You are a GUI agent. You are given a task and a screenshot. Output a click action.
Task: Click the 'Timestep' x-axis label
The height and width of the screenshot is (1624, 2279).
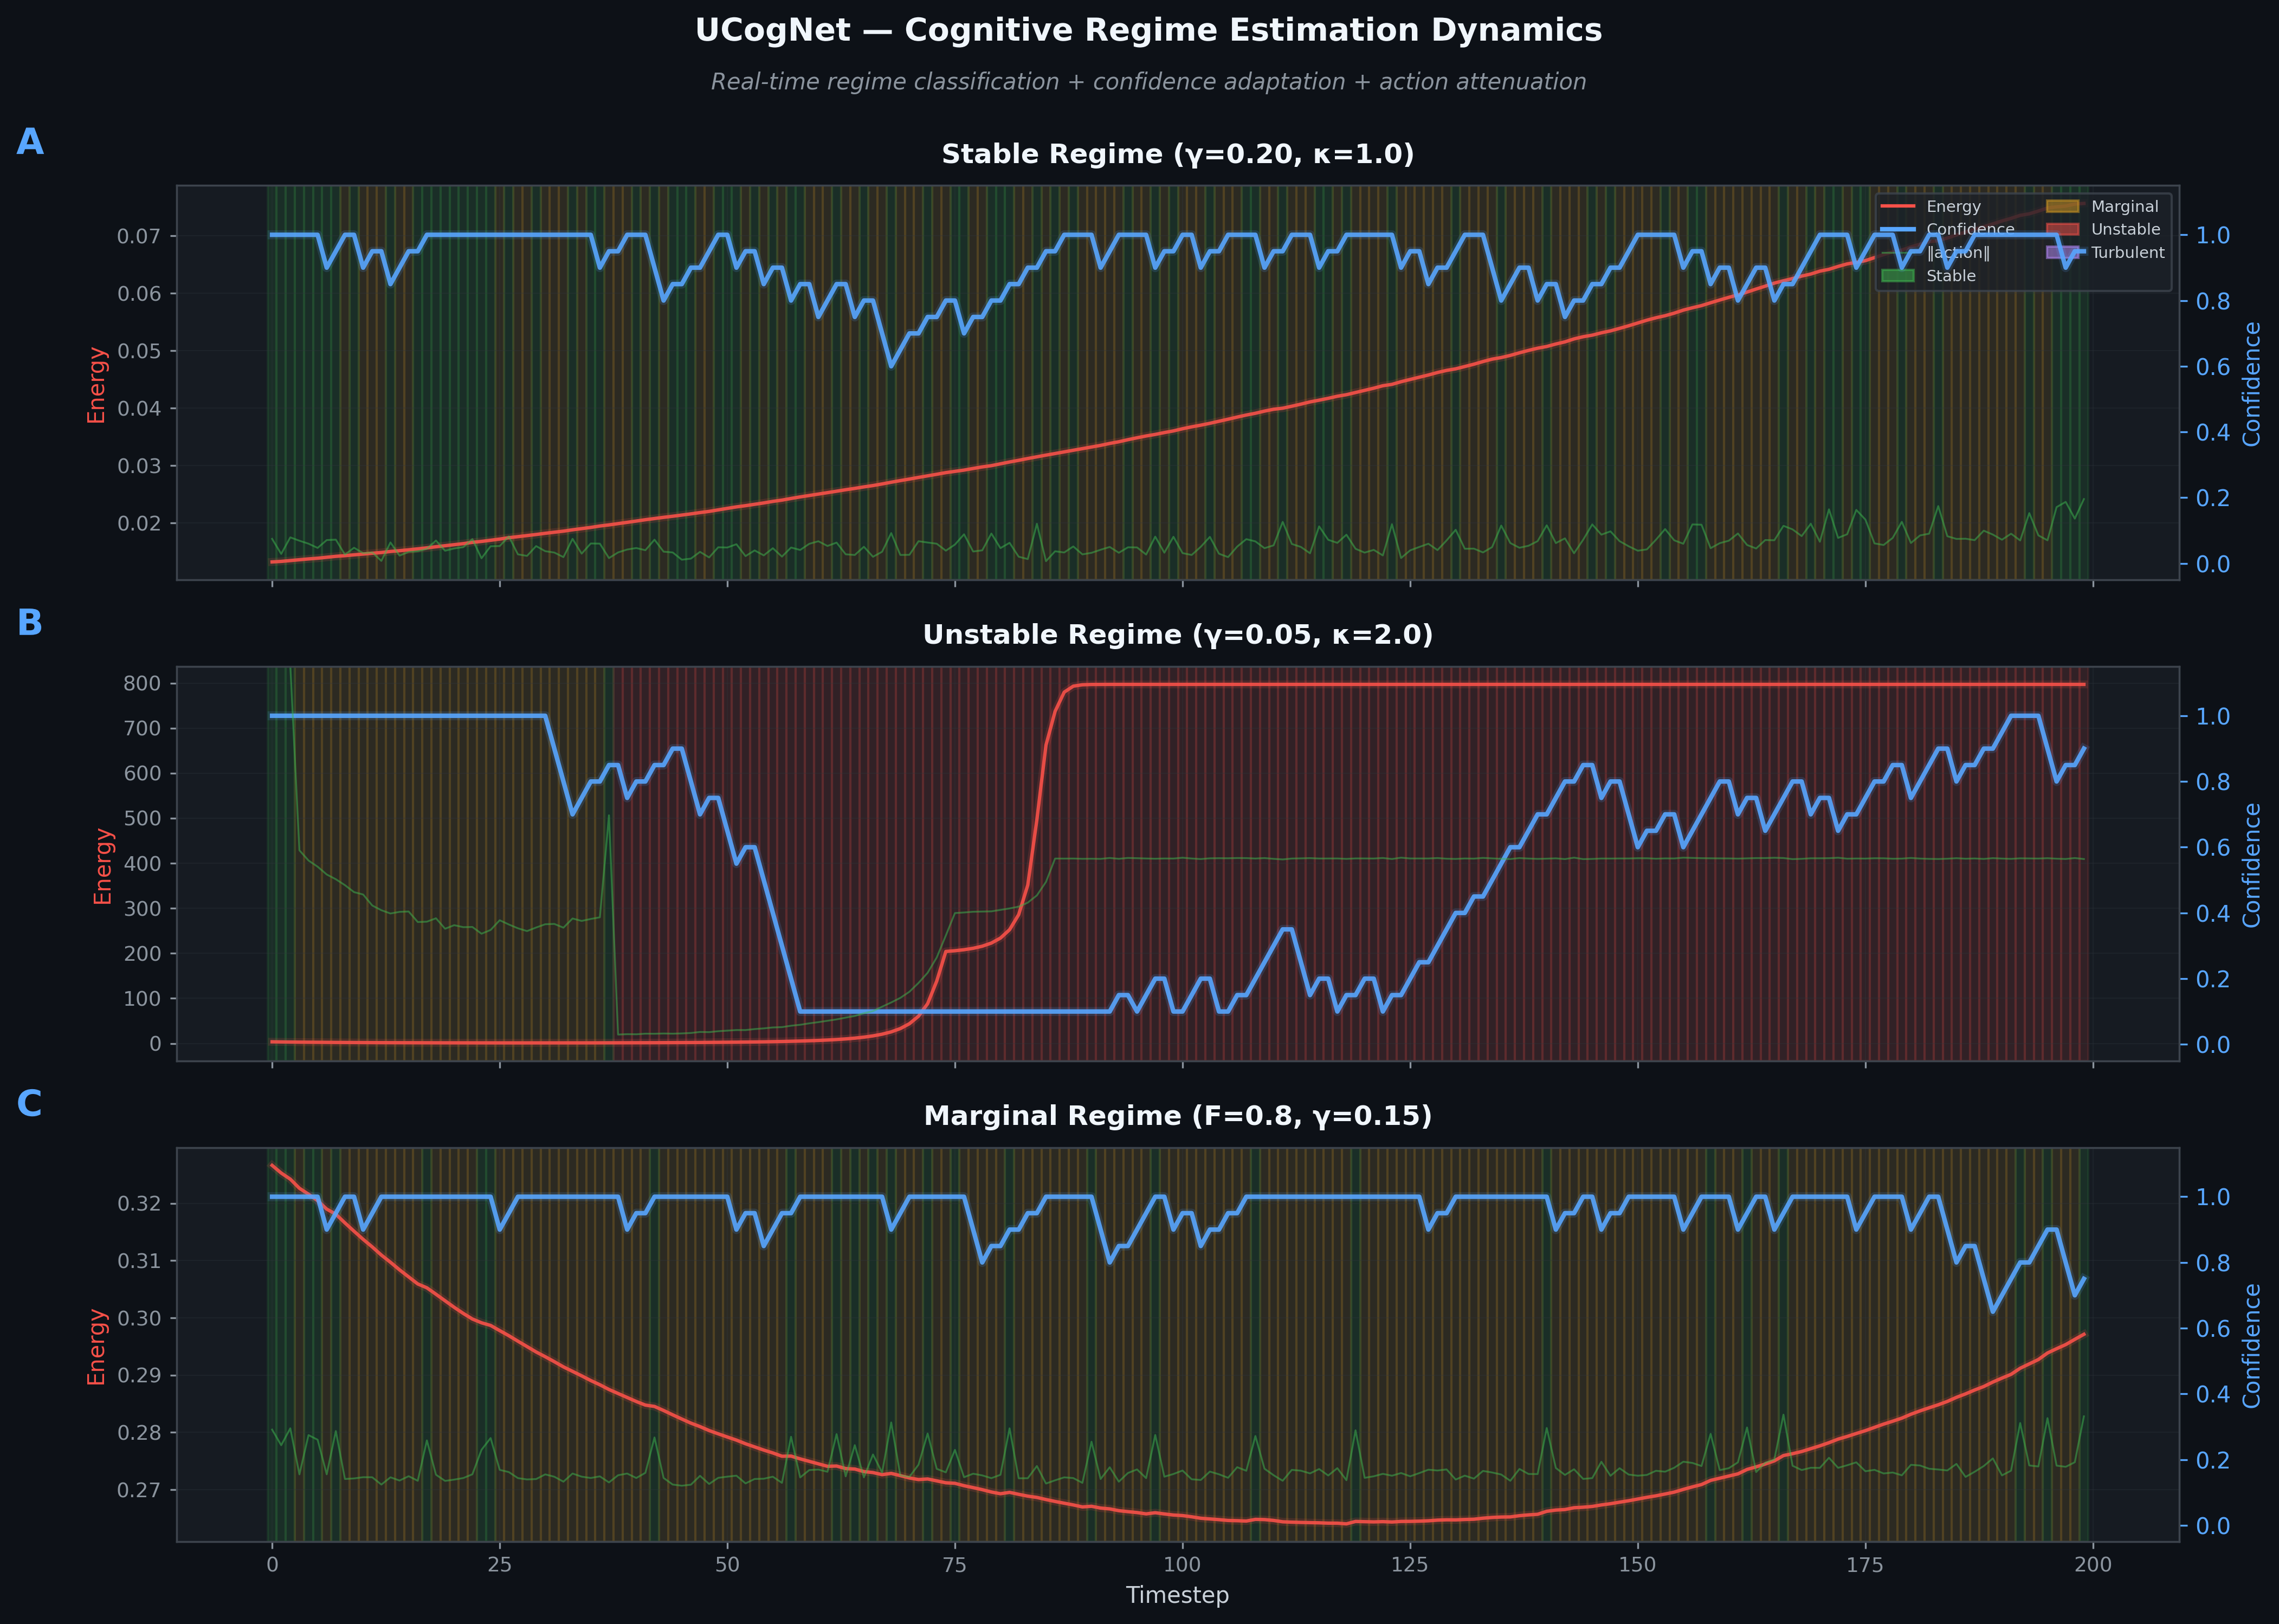pos(1178,1595)
